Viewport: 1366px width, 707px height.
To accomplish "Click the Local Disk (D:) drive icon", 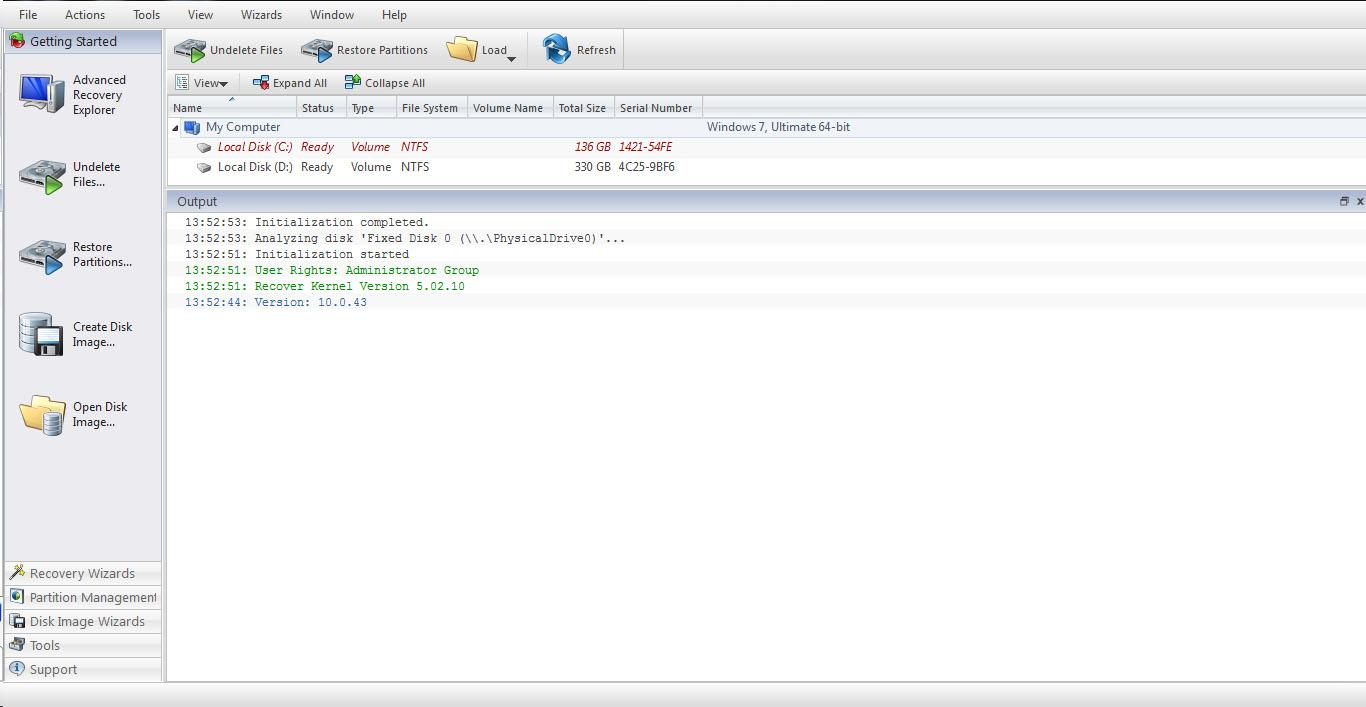I will tap(204, 167).
